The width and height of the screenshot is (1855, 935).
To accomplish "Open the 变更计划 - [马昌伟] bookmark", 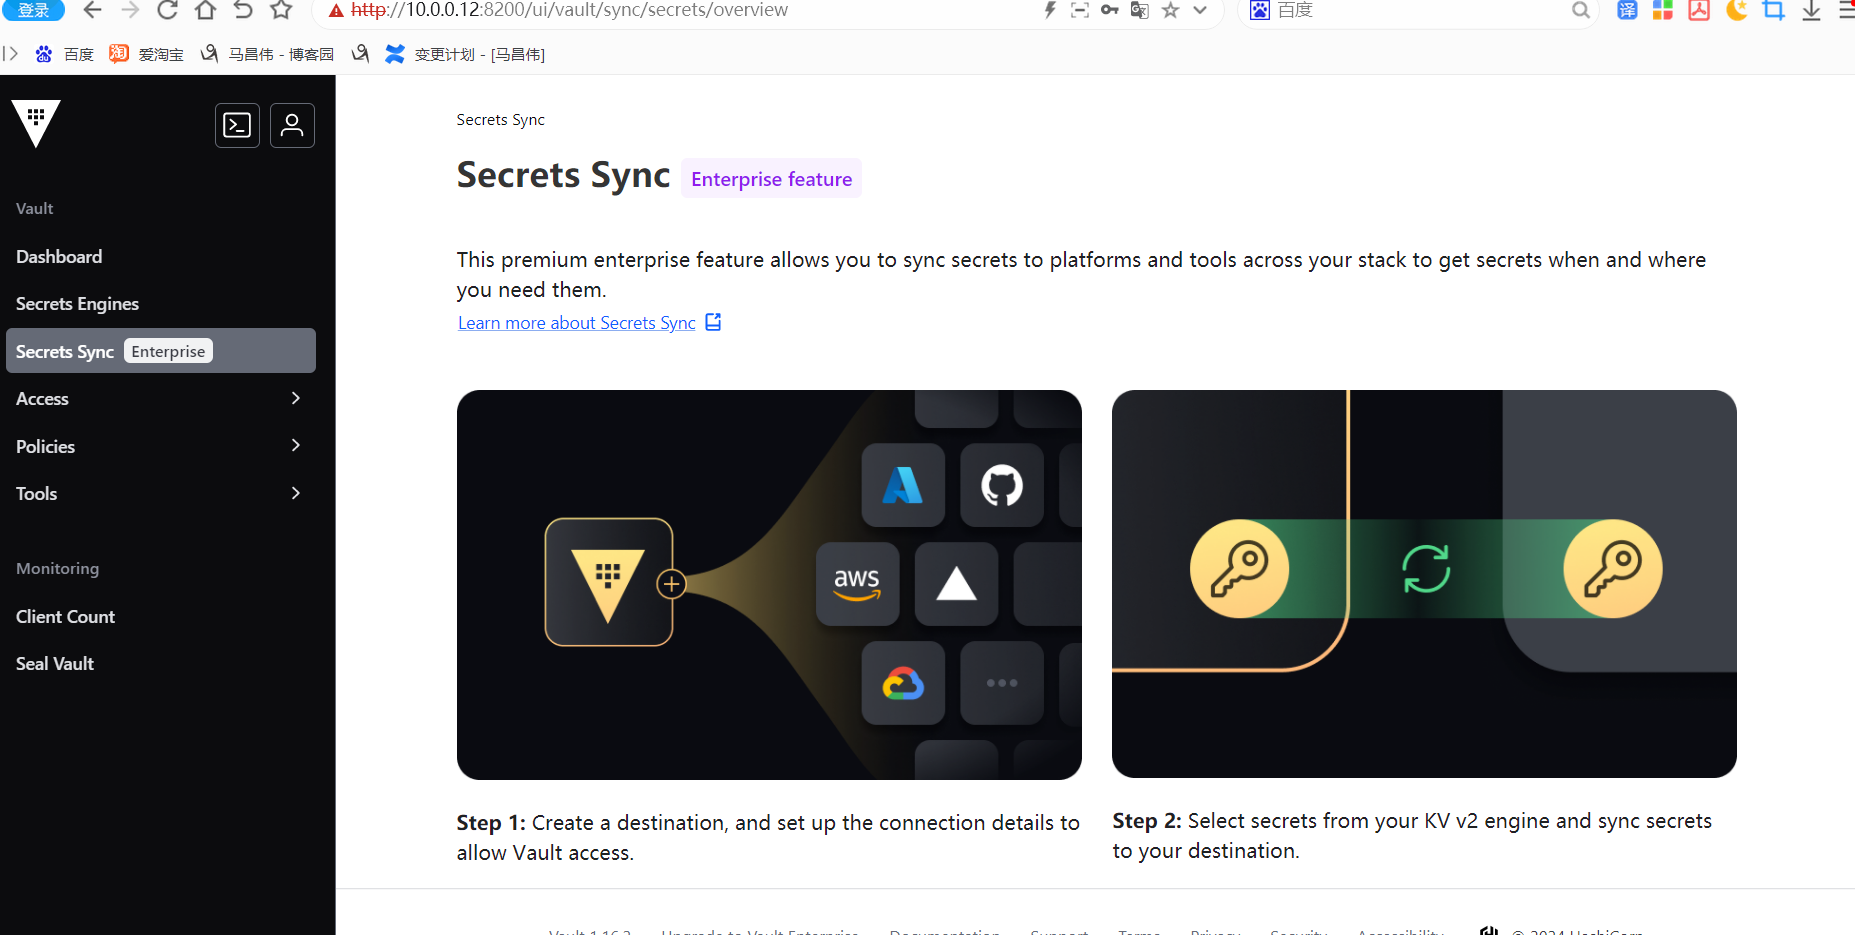I will pyautogui.click(x=465, y=54).
